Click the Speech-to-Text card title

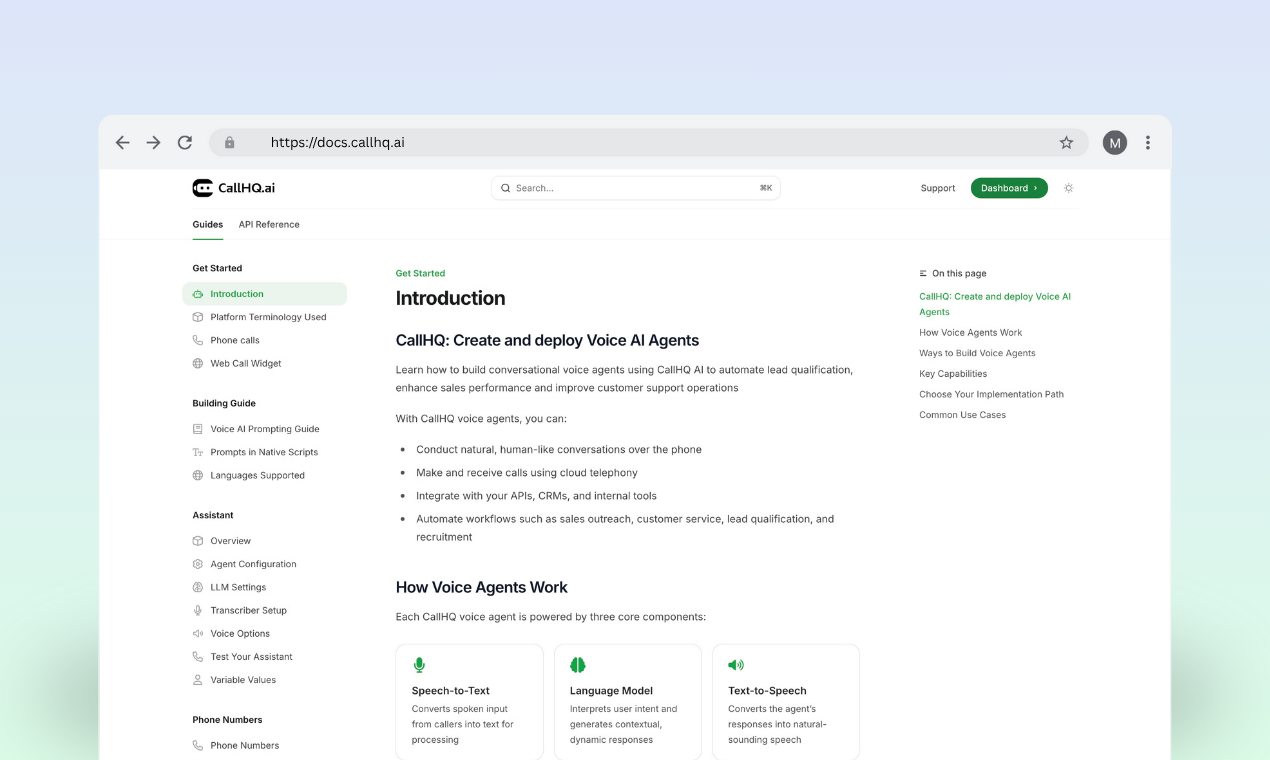click(450, 691)
